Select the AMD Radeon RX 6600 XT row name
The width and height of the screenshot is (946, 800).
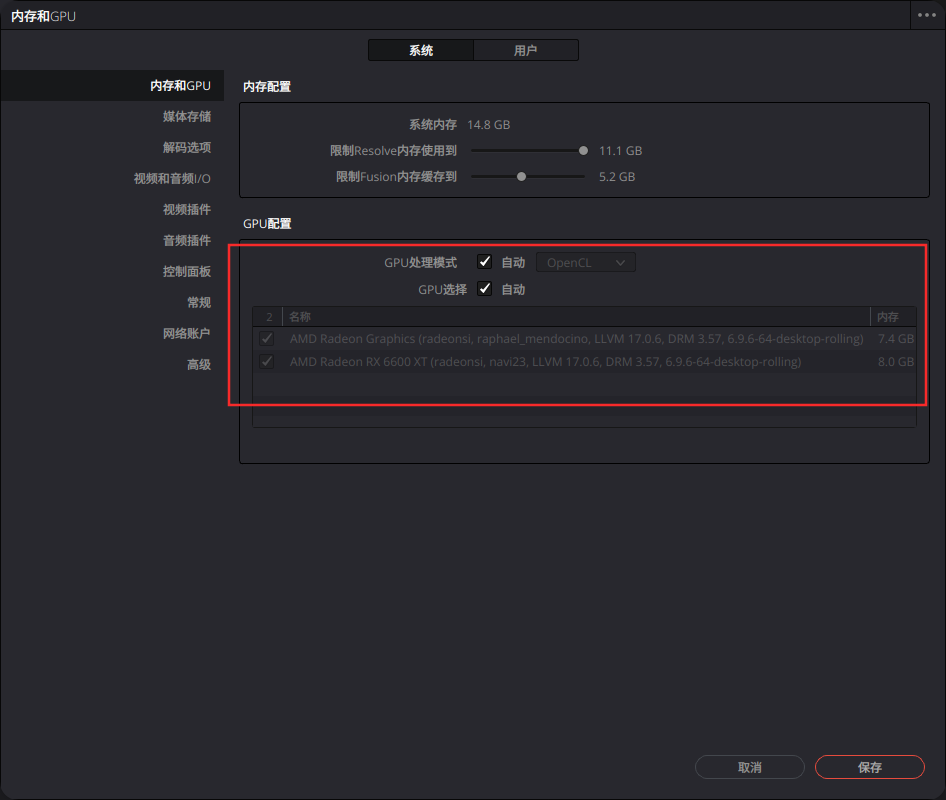(x=545, y=361)
